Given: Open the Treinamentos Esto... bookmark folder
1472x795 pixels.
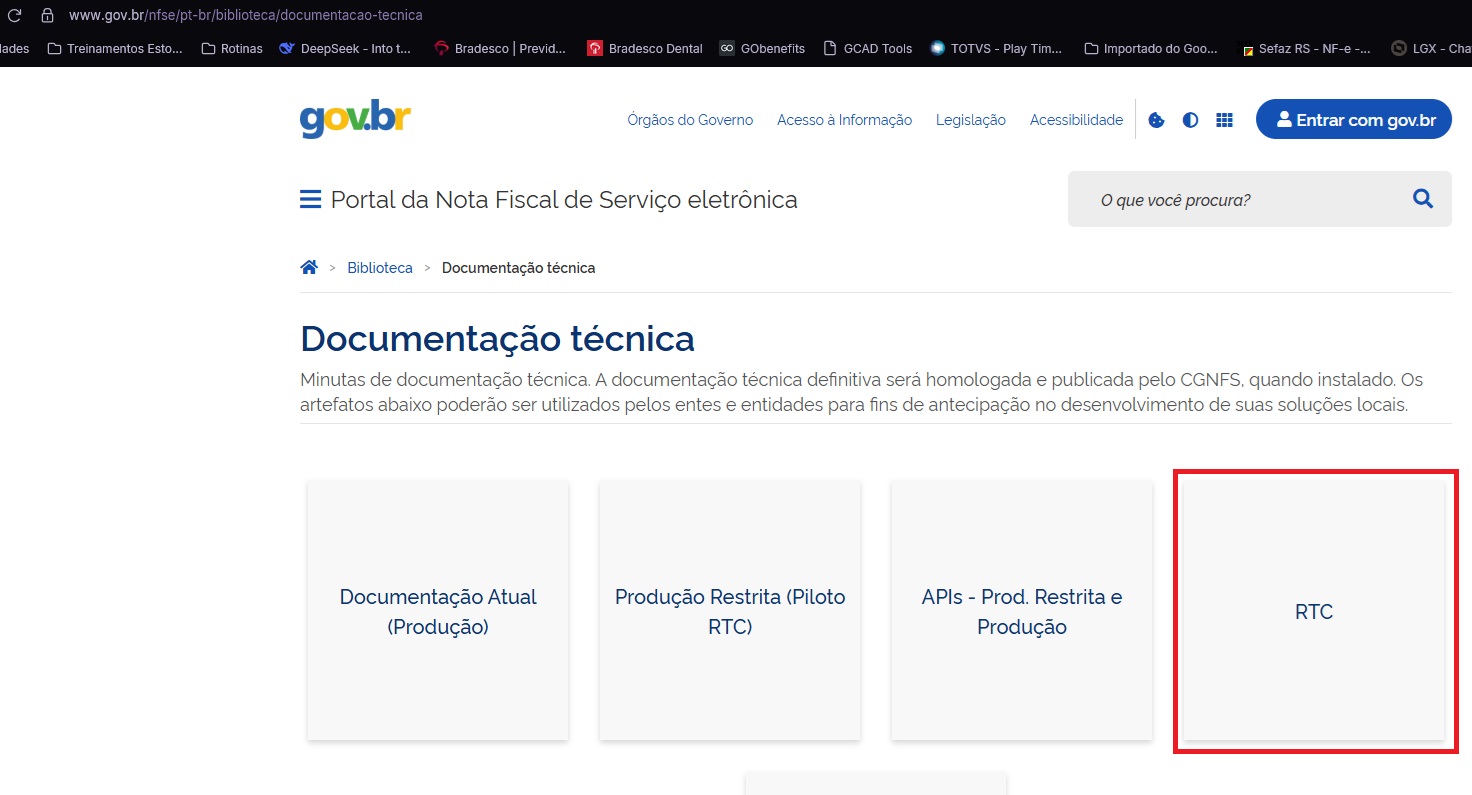Looking at the screenshot, I should (115, 48).
